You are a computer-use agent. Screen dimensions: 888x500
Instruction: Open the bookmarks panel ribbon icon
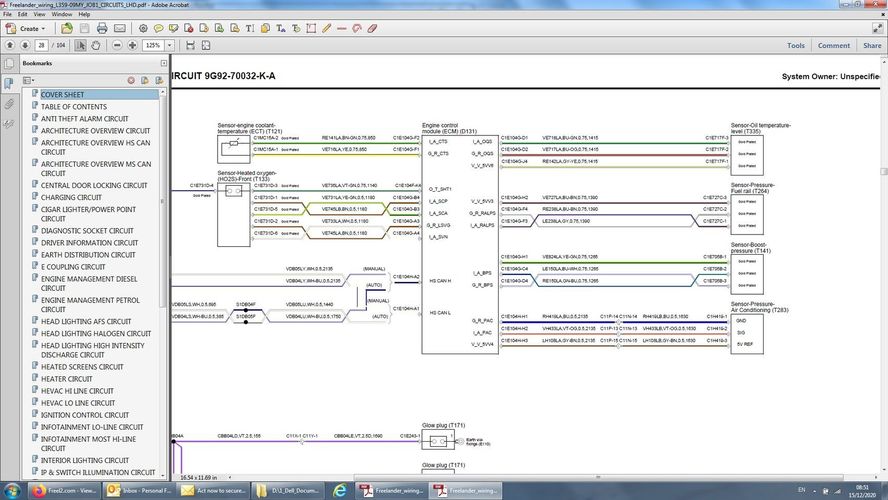click(8, 84)
